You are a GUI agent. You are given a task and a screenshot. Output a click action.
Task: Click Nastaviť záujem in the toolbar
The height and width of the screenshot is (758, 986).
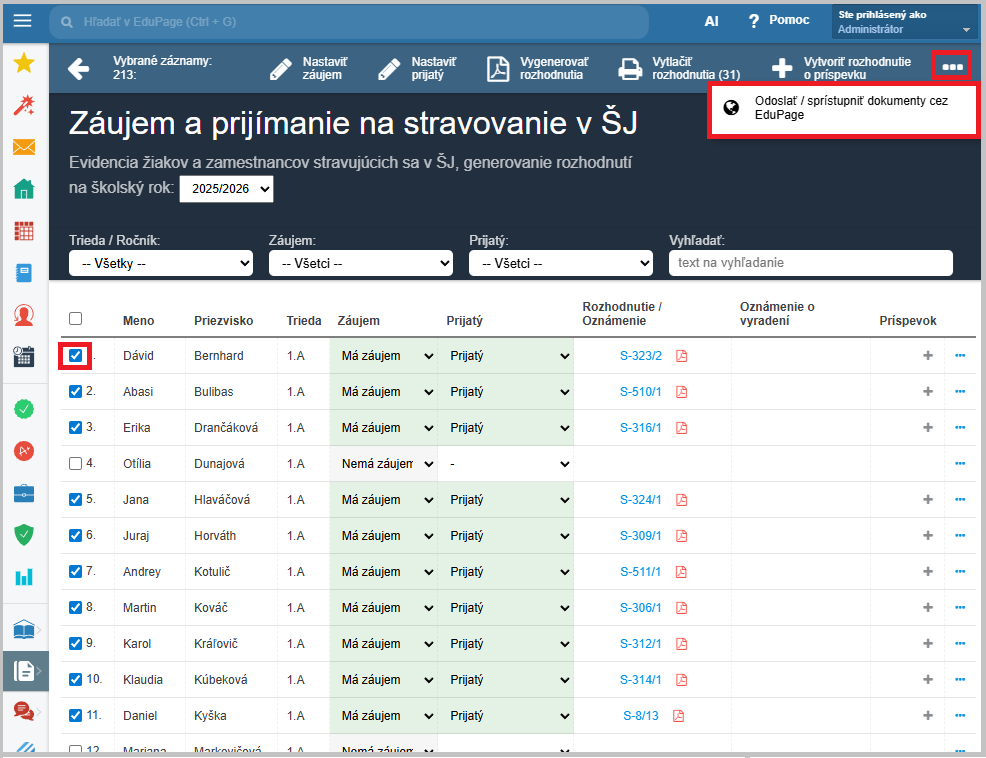(x=307, y=68)
